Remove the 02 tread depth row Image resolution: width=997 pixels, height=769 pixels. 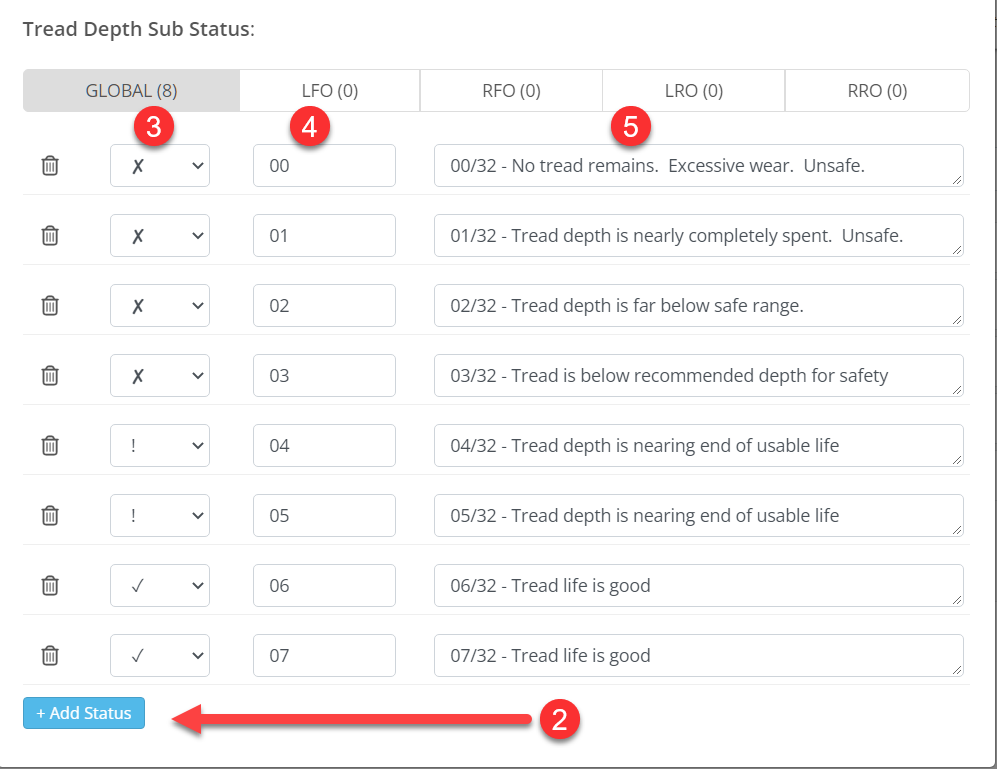[x=50, y=306]
